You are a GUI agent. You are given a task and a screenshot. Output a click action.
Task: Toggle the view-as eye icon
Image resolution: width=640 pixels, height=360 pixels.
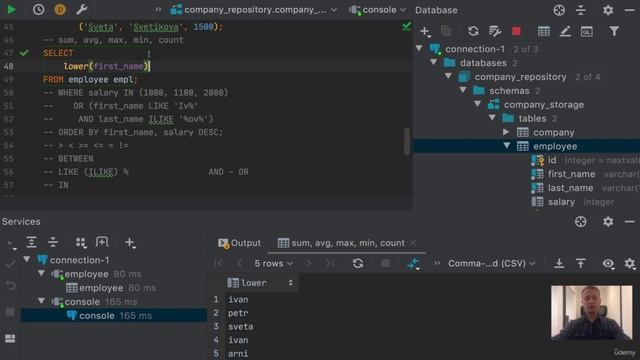pos(608,264)
